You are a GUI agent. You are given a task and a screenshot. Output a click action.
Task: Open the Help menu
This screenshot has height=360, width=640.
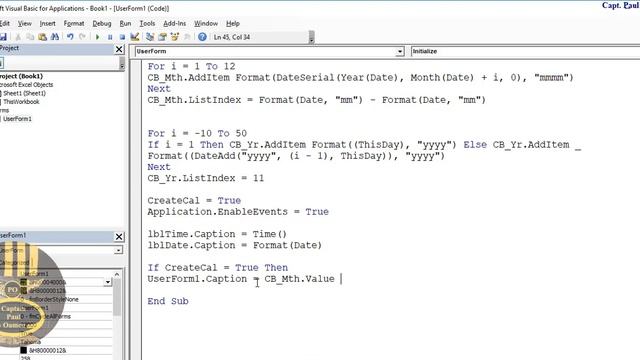click(233, 24)
